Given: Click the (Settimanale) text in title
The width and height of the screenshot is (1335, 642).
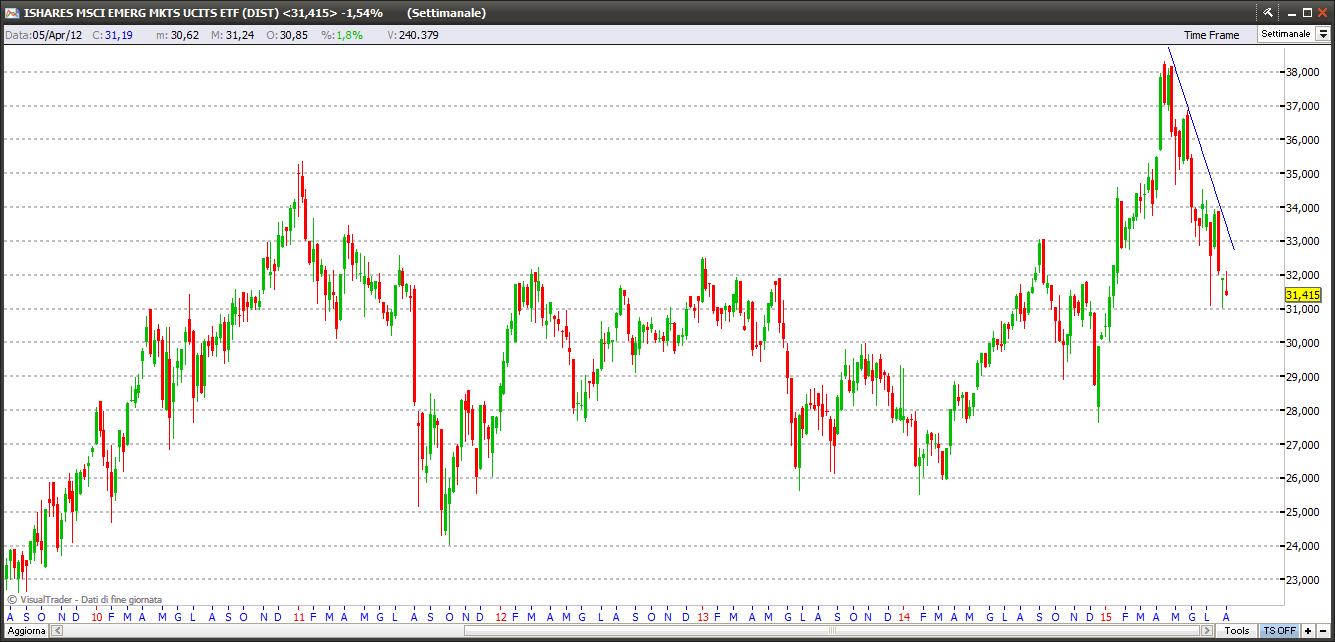Looking at the screenshot, I should pos(447,13).
